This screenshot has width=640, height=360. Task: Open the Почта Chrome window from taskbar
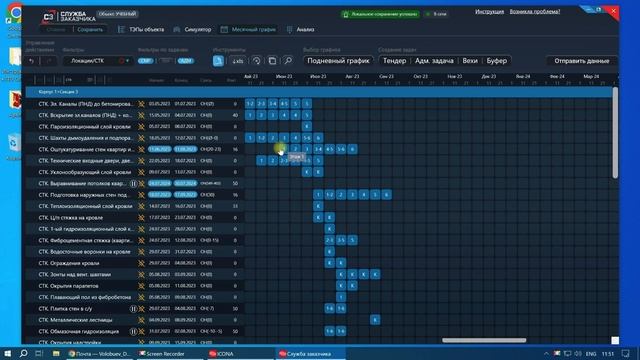(x=100, y=353)
